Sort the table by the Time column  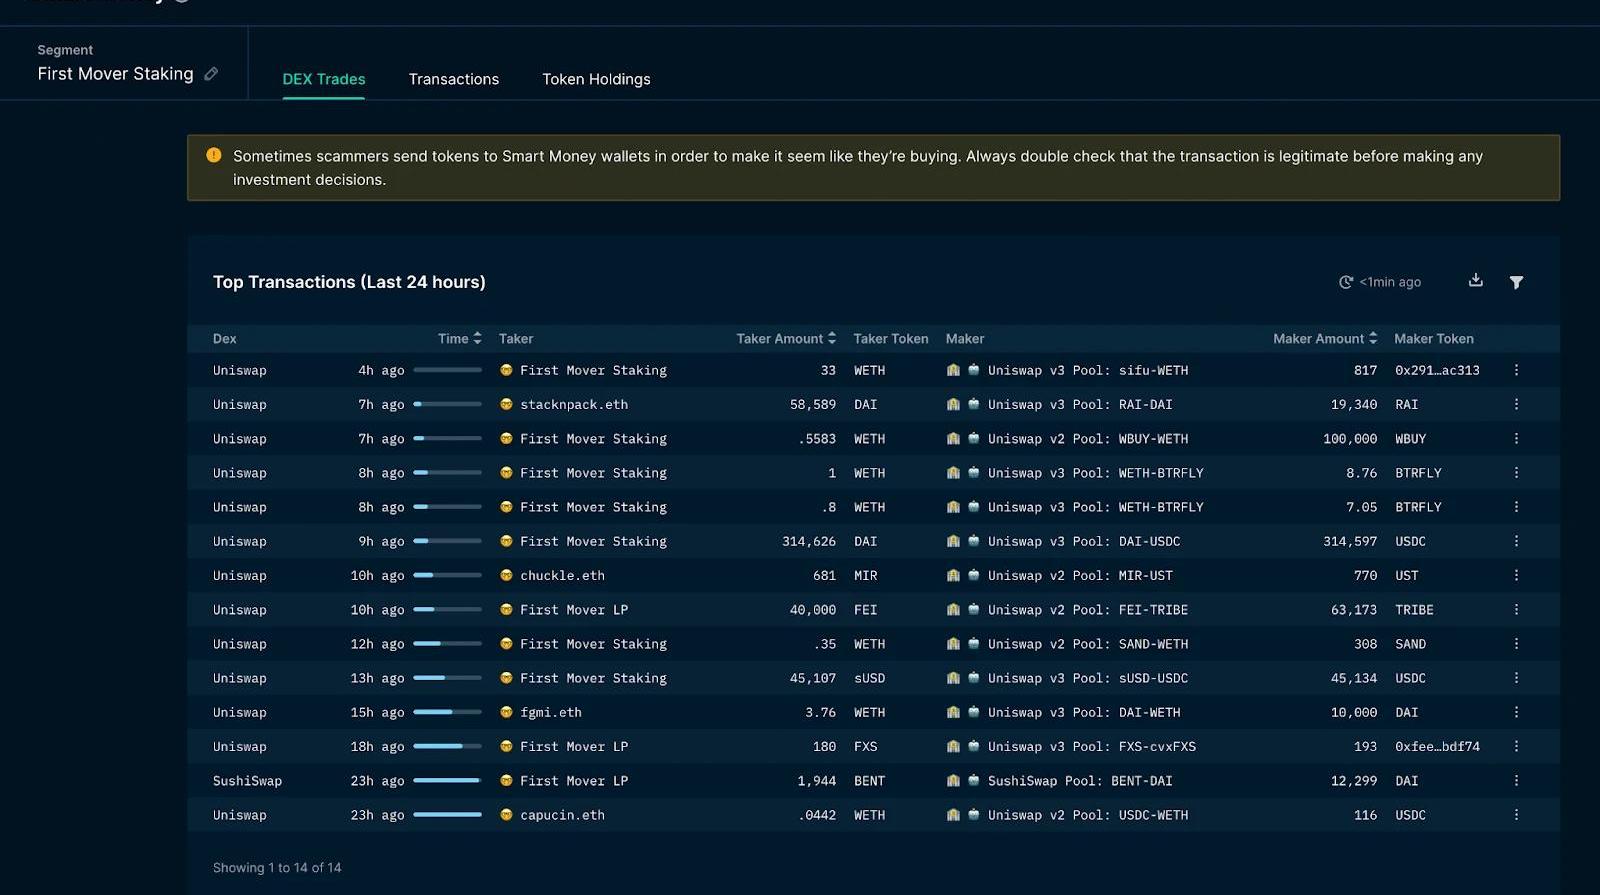[x=459, y=339]
